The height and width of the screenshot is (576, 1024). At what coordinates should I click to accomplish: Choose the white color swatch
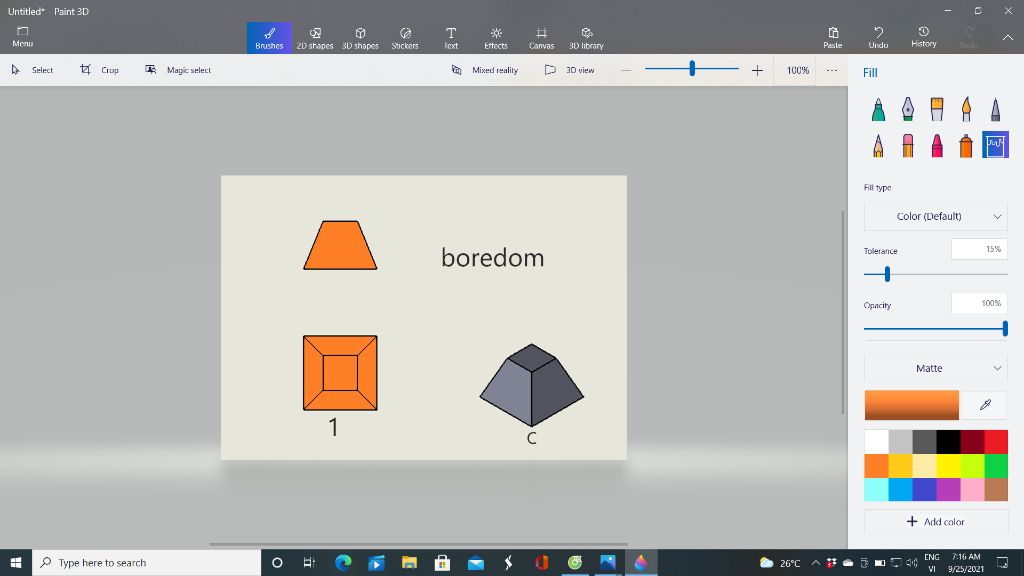[x=876, y=441]
